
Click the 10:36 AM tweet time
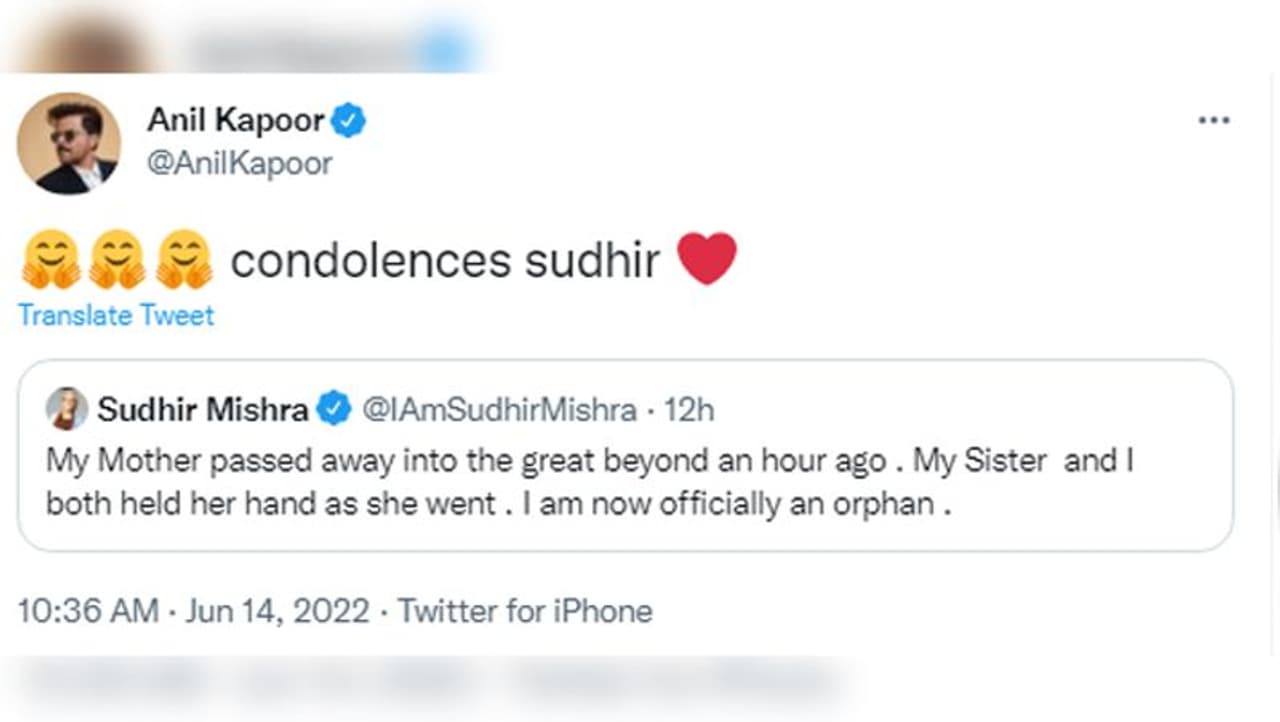pyautogui.click(x=88, y=611)
